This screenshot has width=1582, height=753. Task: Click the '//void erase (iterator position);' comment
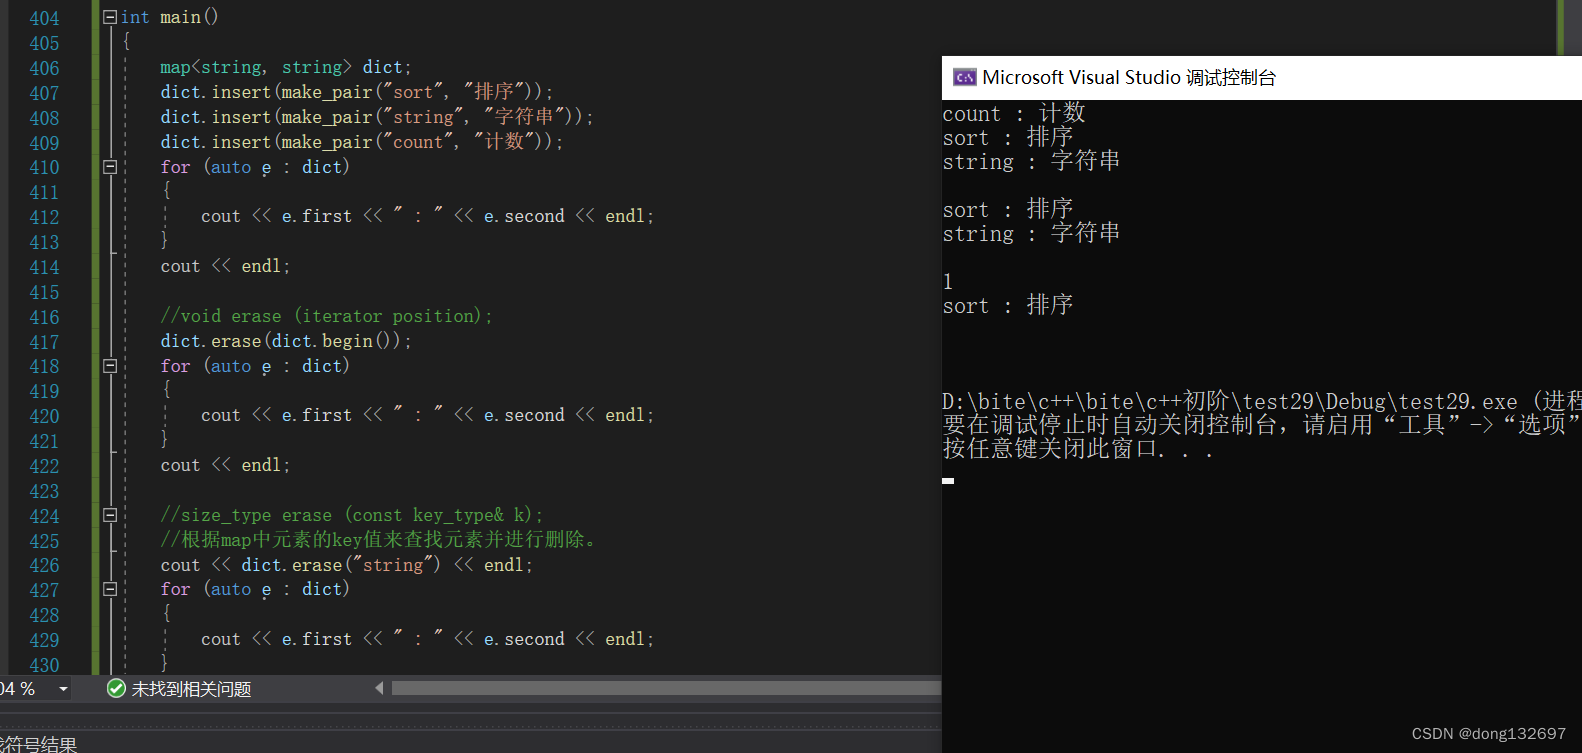tap(326, 316)
